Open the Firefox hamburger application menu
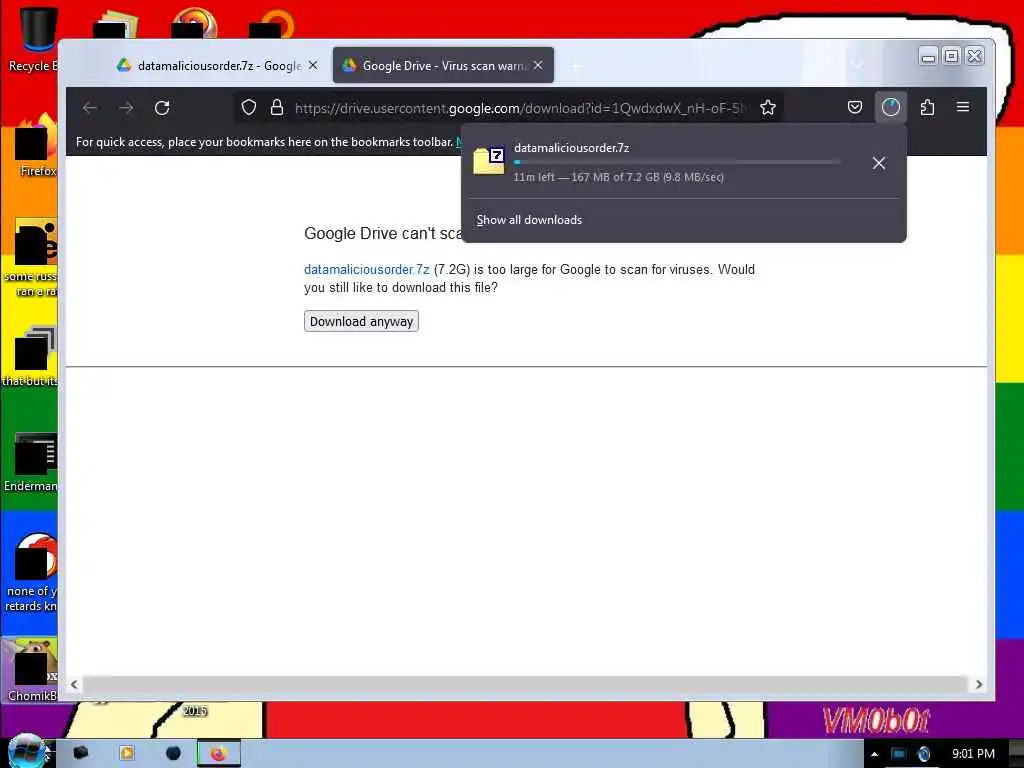 [963, 107]
